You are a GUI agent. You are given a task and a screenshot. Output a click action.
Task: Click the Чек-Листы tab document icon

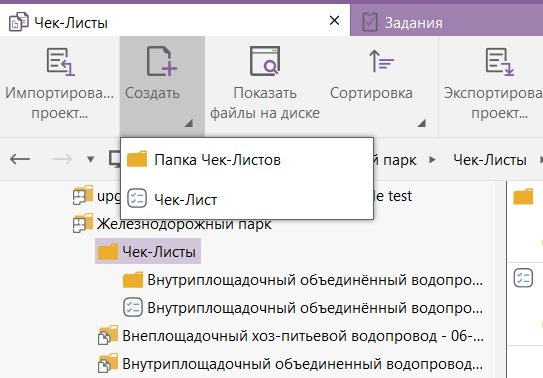tap(18, 21)
